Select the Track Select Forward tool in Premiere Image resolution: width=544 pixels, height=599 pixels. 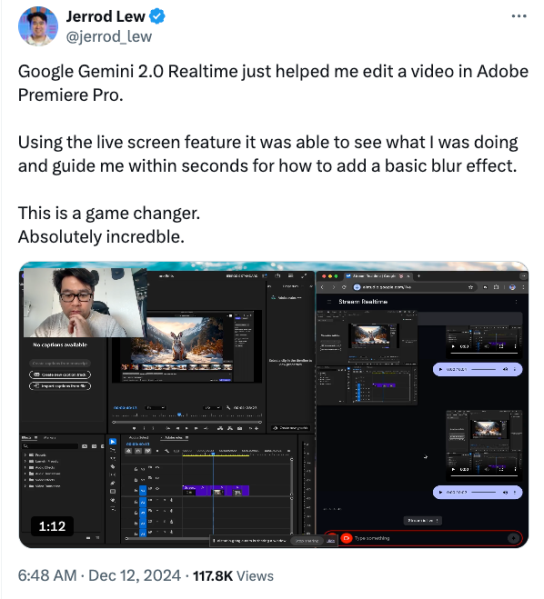click(x=113, y=450)
